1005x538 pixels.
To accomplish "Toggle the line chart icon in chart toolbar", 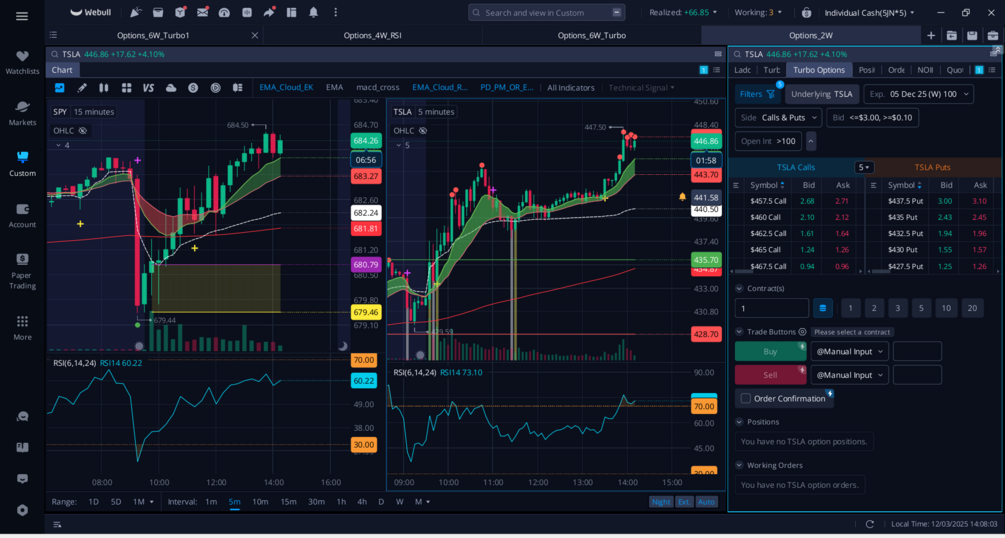I will 60,88.
